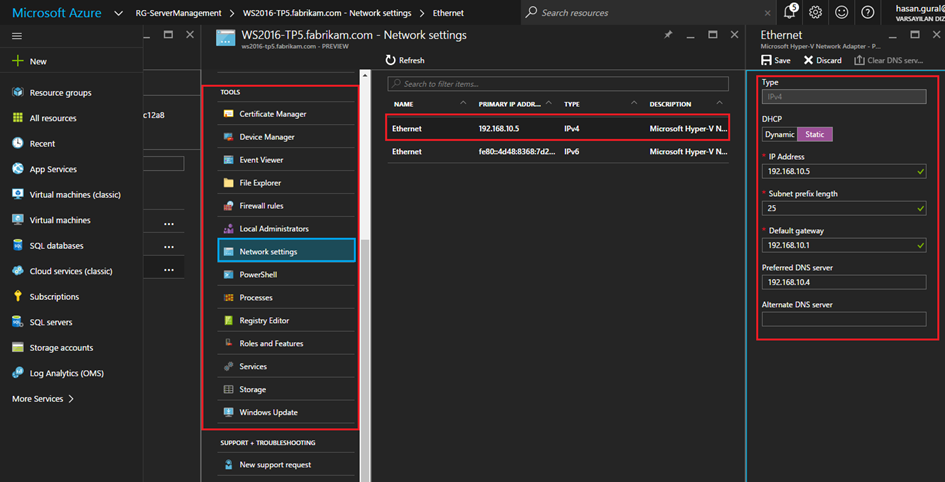Click the feedback smiley icon

tap(841, 12)
